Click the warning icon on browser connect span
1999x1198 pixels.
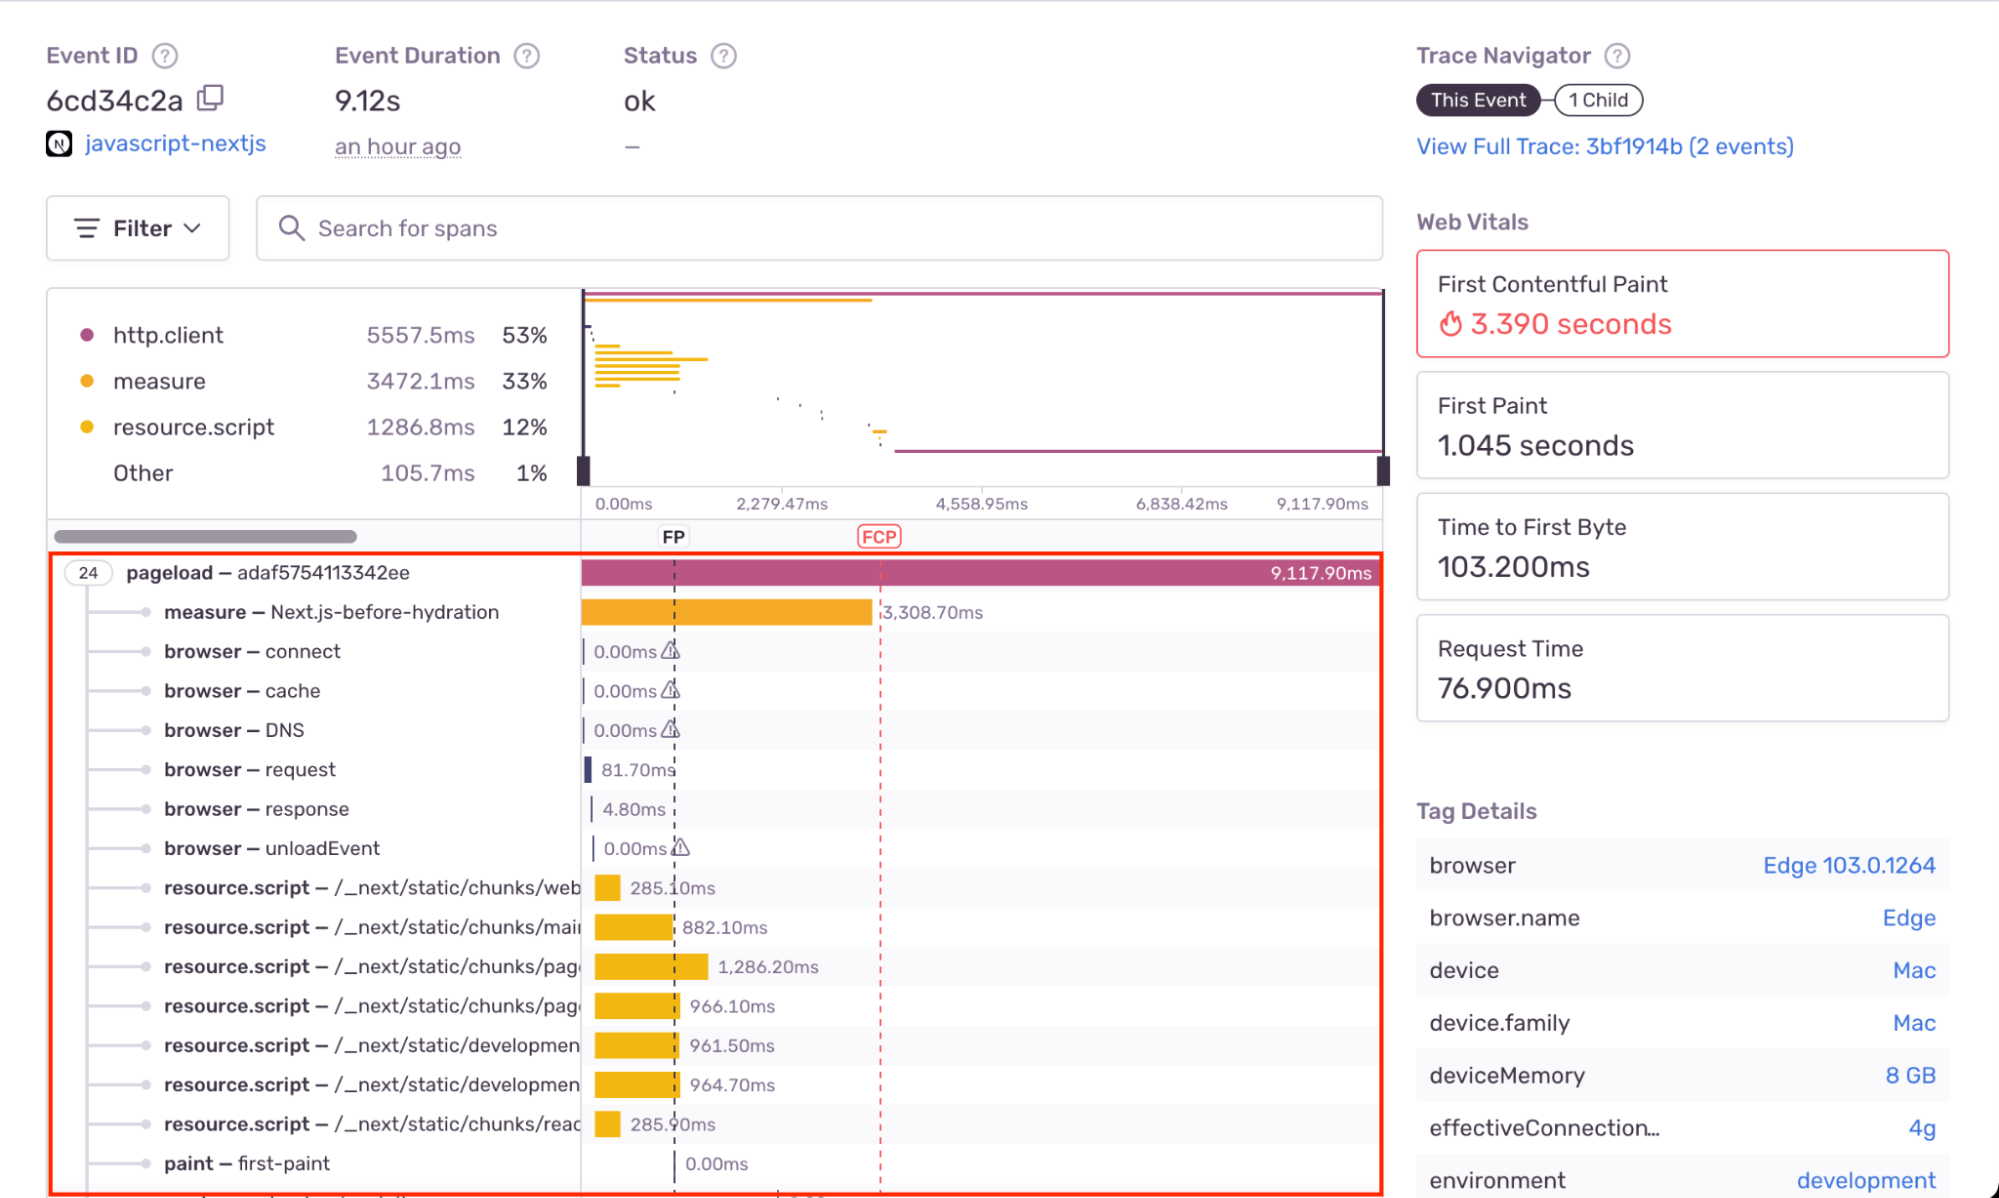click(x=670, y=650)
